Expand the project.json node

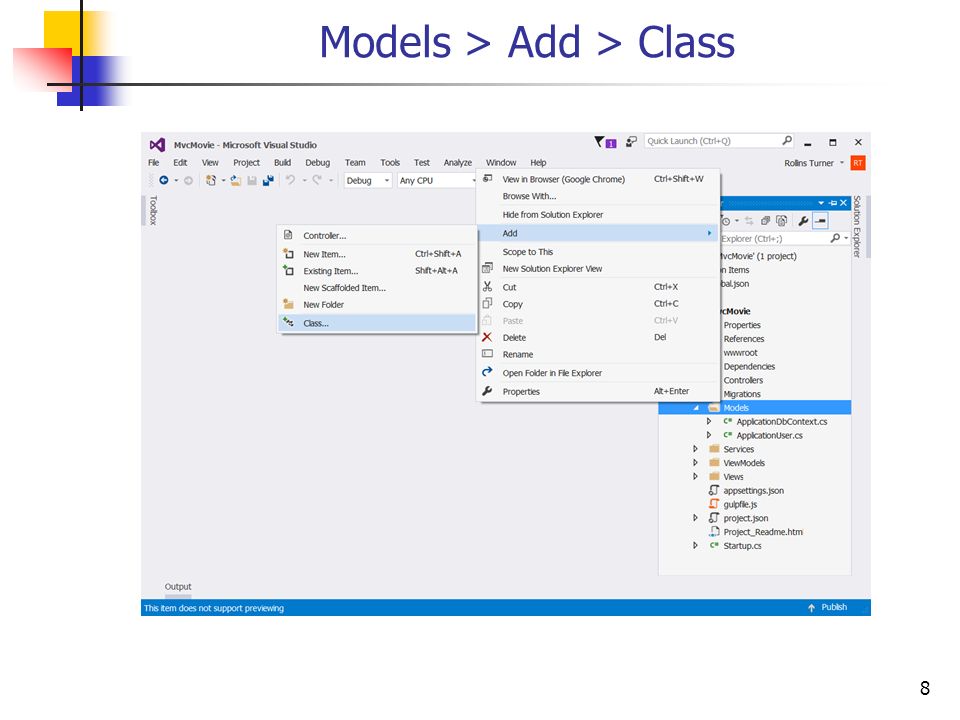pyautogui.click(x=696, y=518)
